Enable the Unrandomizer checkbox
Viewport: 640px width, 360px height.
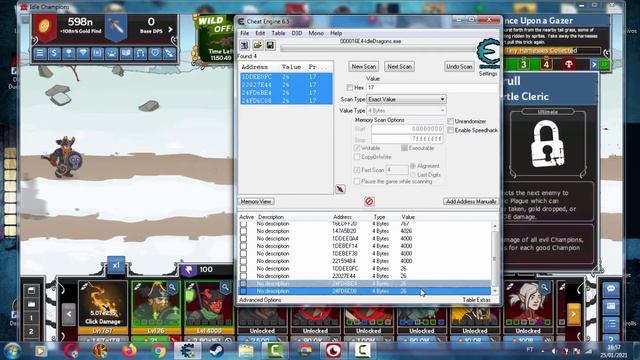451,121
